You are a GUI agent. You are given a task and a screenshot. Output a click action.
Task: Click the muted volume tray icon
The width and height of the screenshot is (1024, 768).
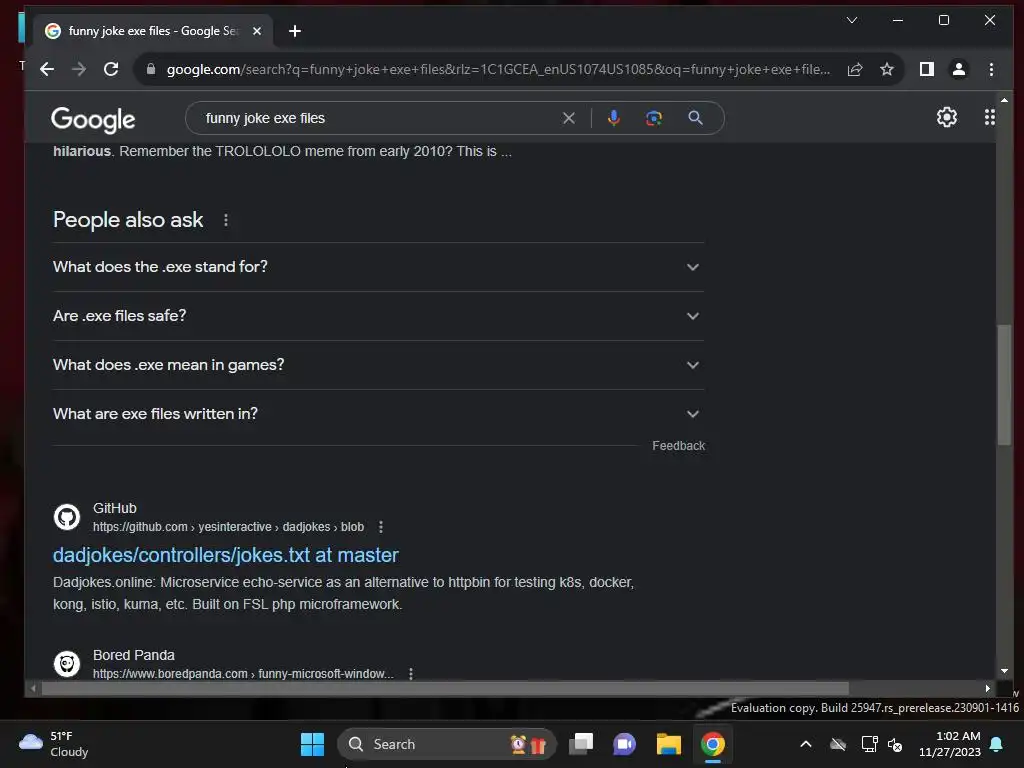click(x=895, y=744)
